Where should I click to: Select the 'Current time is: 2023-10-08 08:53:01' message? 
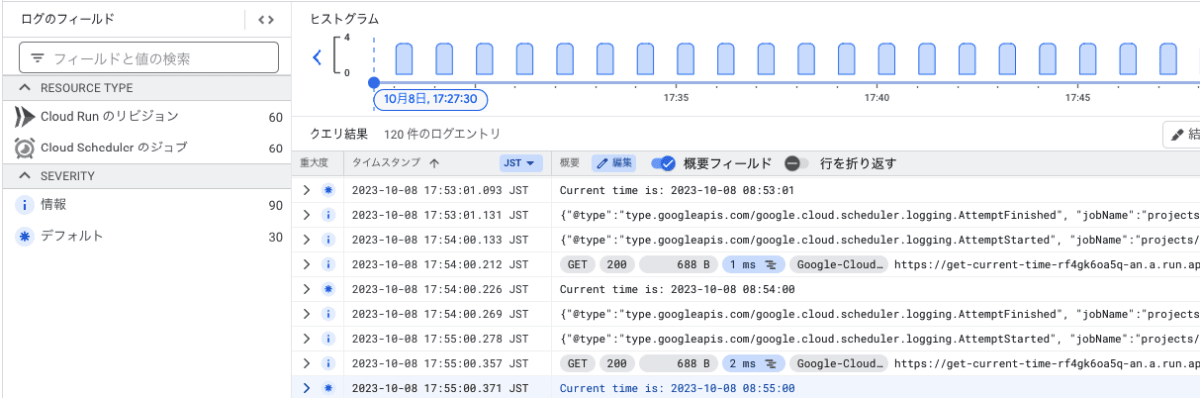tap(677, 189)
